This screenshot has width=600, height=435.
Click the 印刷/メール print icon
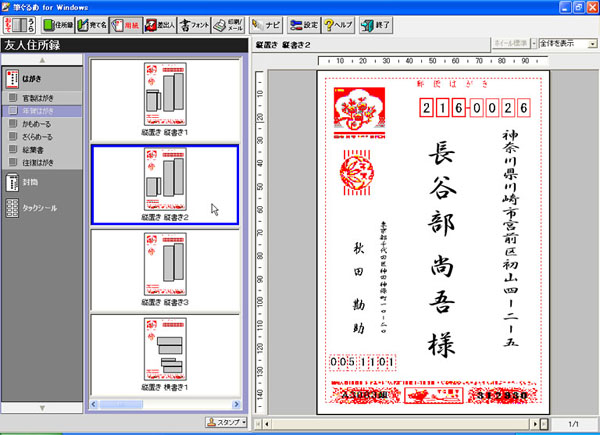tap(227, 22)
